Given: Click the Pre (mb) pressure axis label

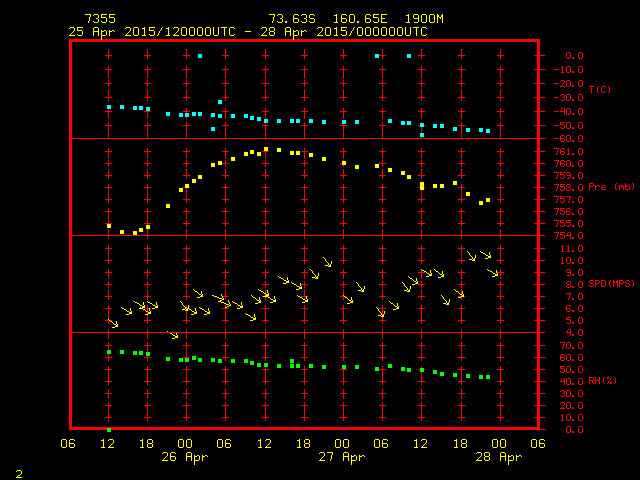Looking at the screenshot, I should coord(607,187).
